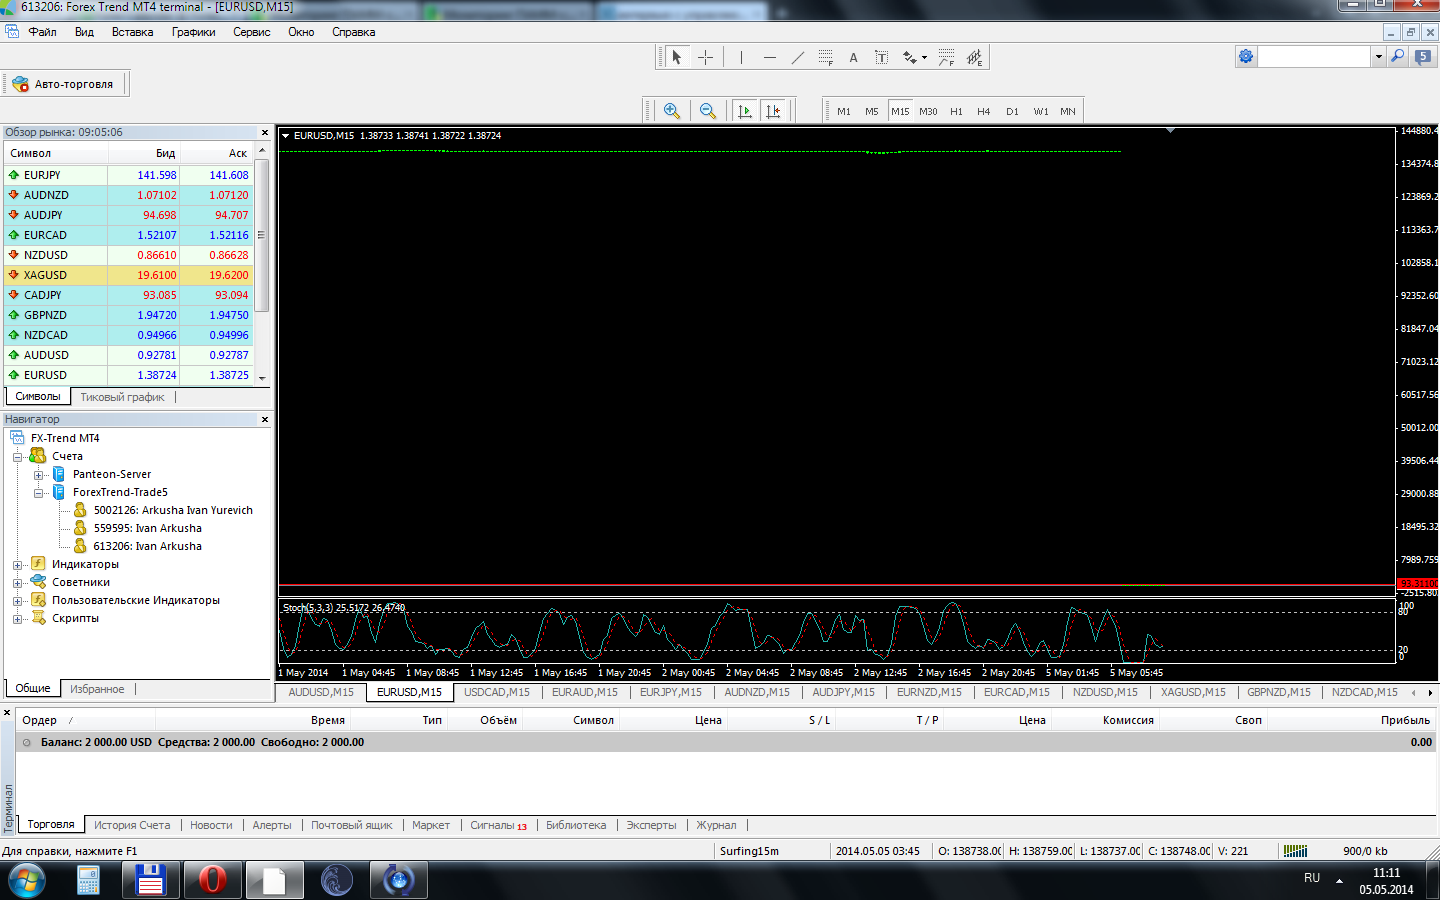Click the magnifier search icon
The width and height of the screenshot is (1440, 900).
click(x=1398, y=57)
